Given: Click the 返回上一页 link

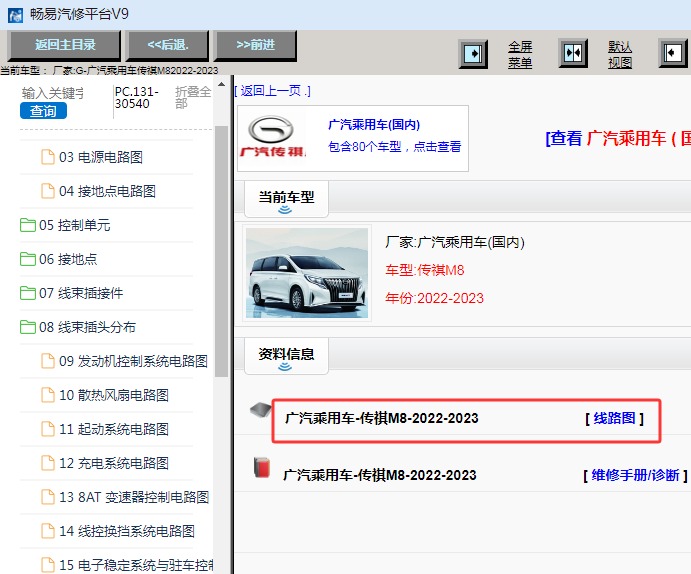Looking at the screenshot, I should [x=272, y=91].
